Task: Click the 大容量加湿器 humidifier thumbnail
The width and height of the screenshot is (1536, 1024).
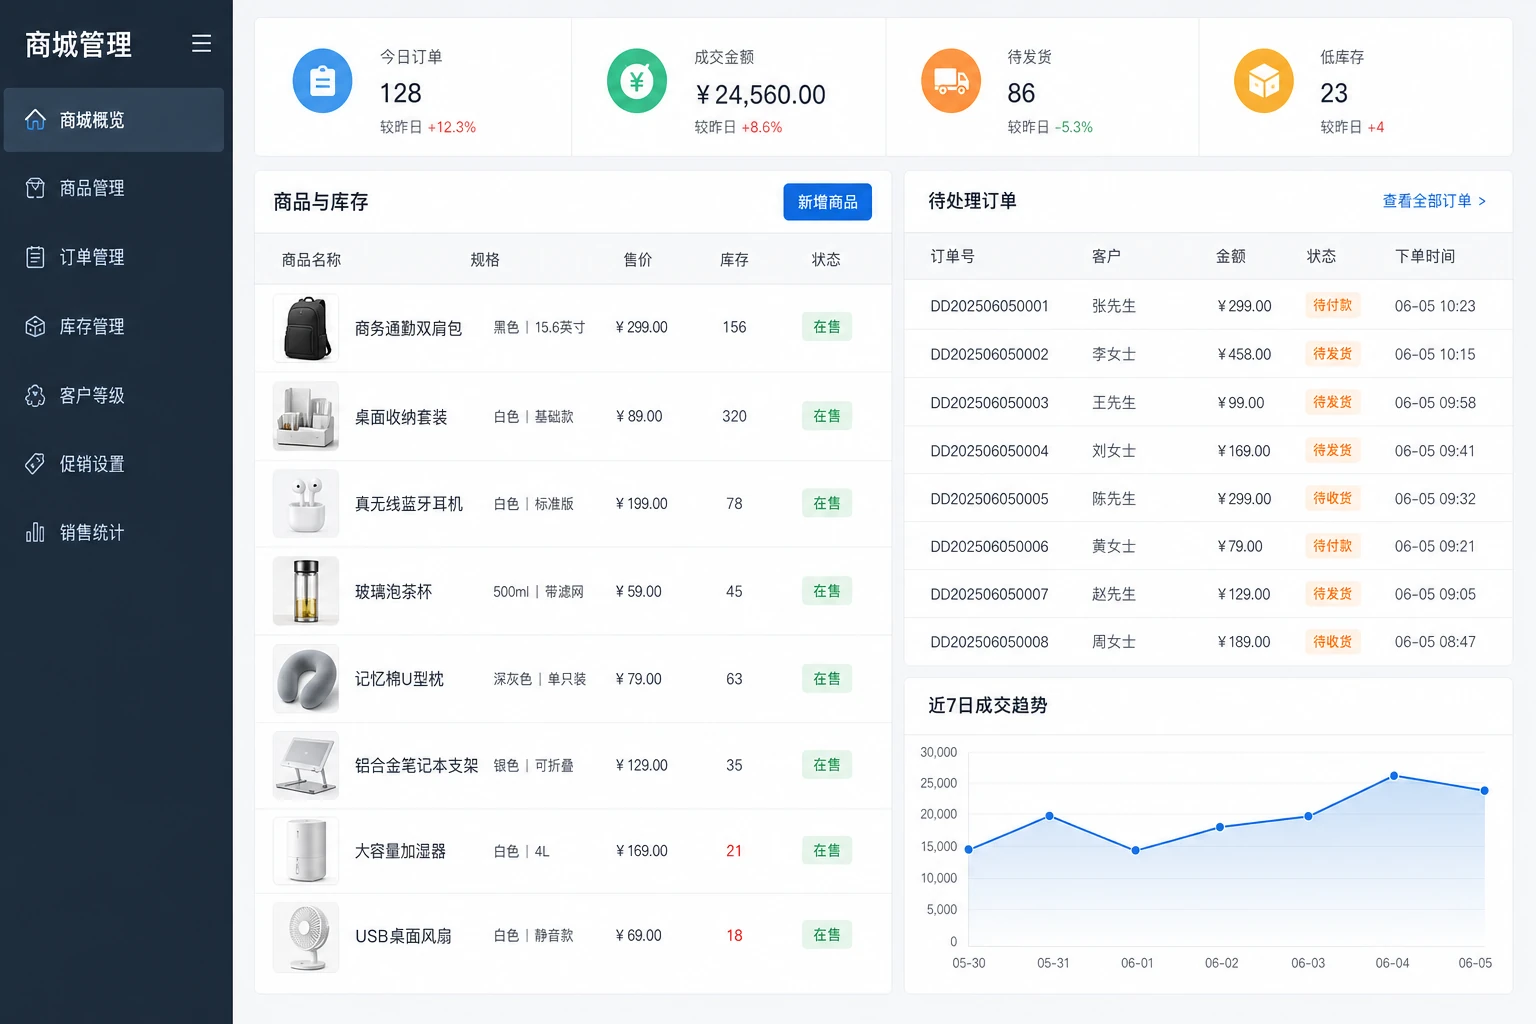Action: [x=306, y=851]
